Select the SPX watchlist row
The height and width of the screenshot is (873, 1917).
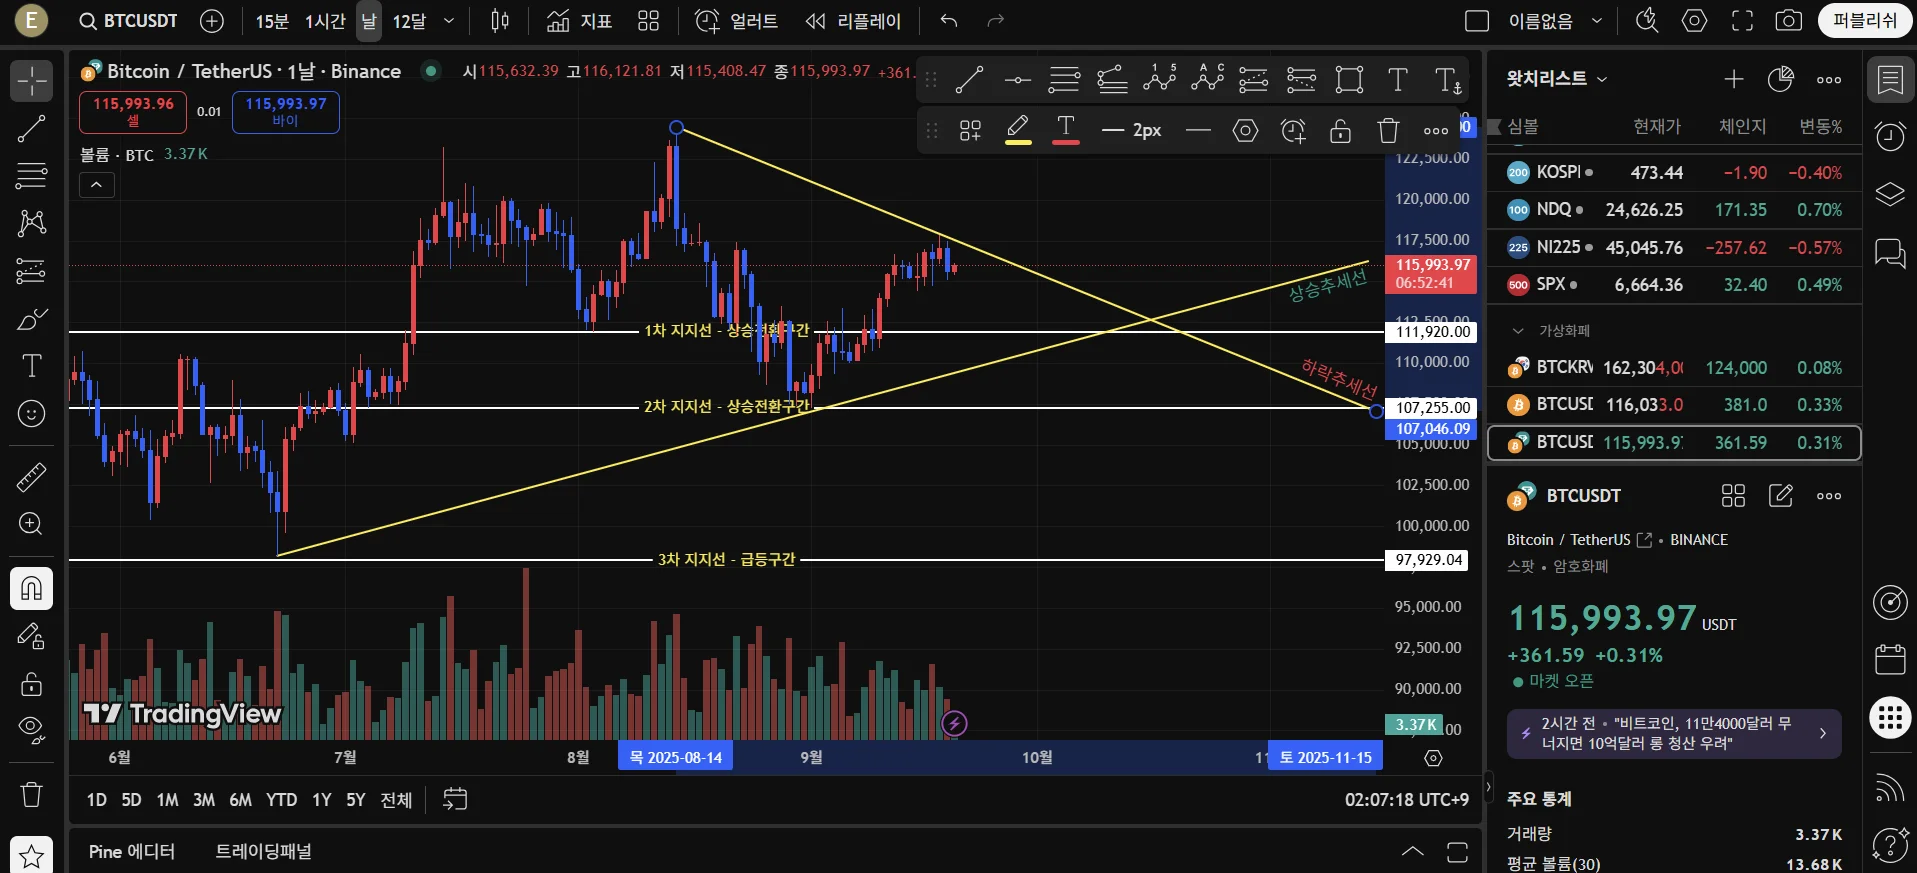pyautogui.click(x=1675, y=285)
